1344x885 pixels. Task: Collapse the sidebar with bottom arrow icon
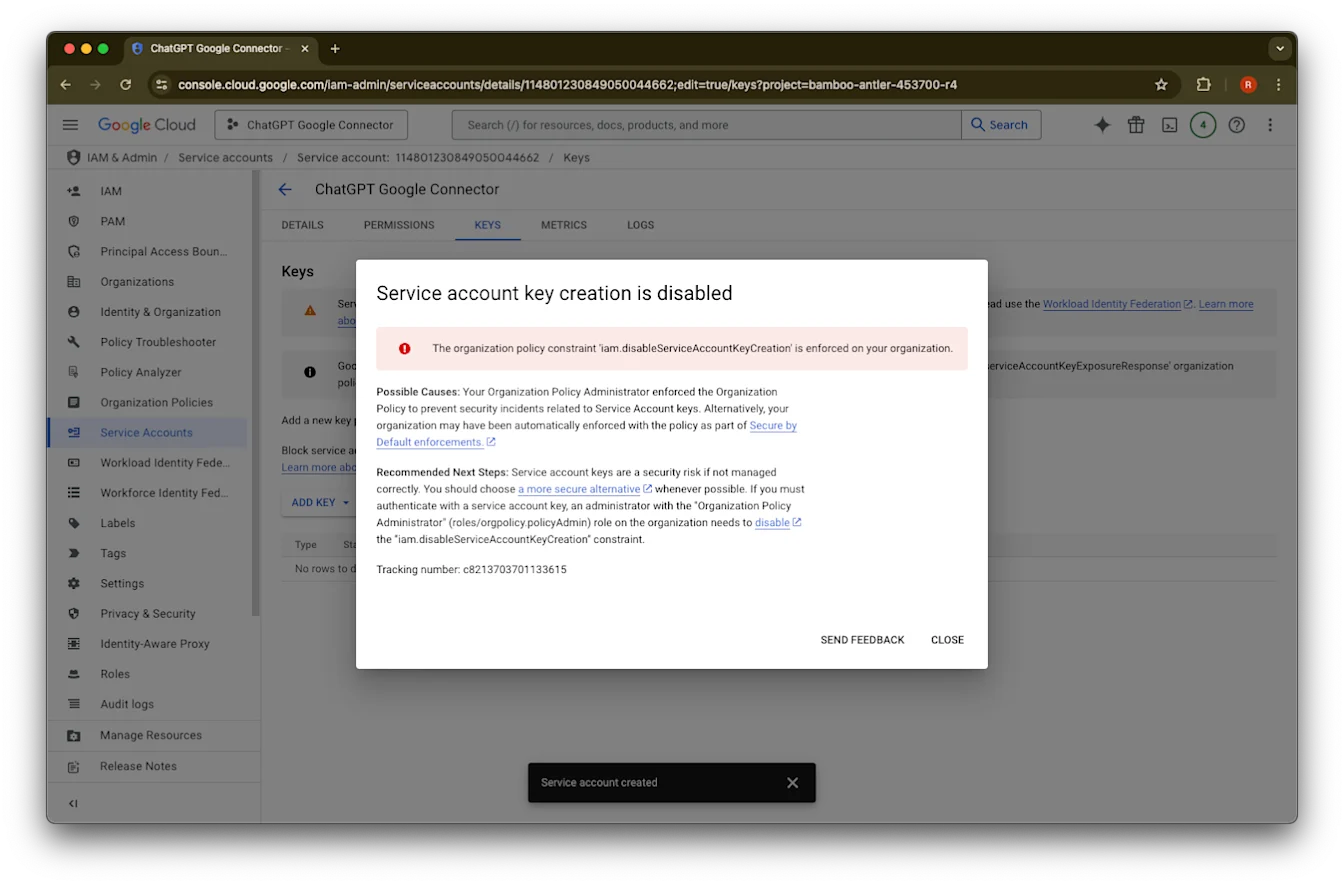coord(73,803)
